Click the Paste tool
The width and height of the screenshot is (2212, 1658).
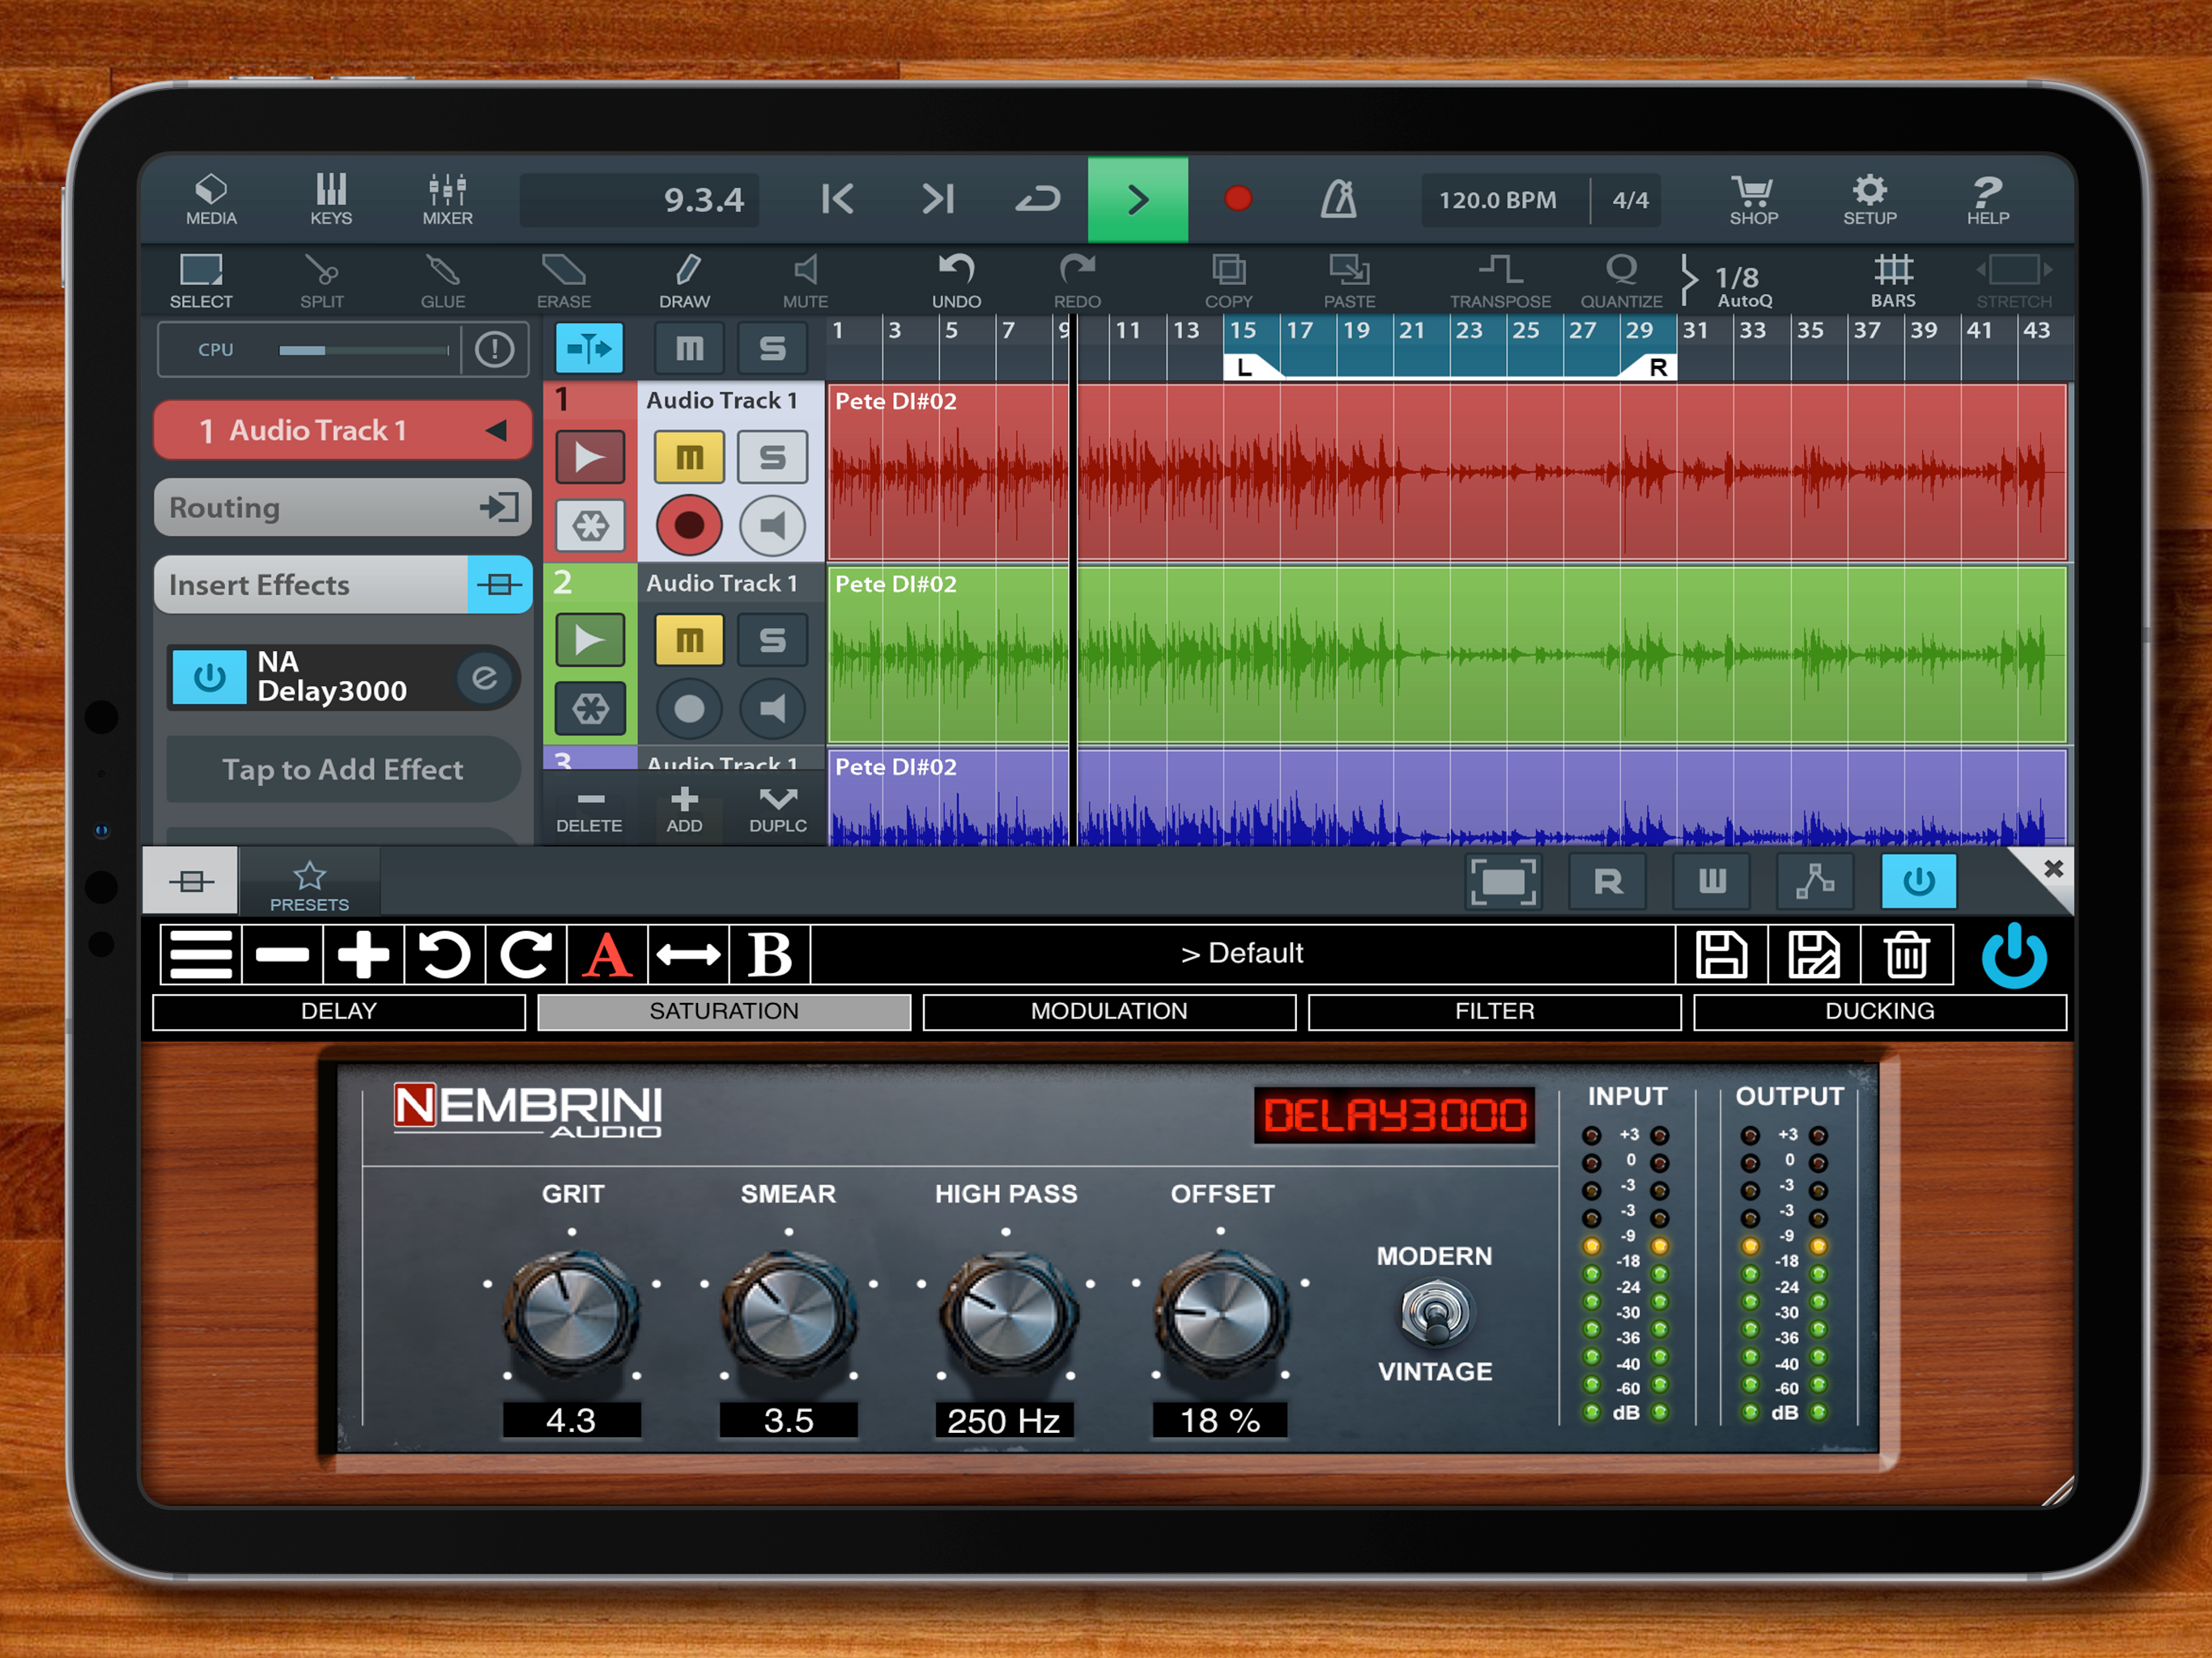1349,281
